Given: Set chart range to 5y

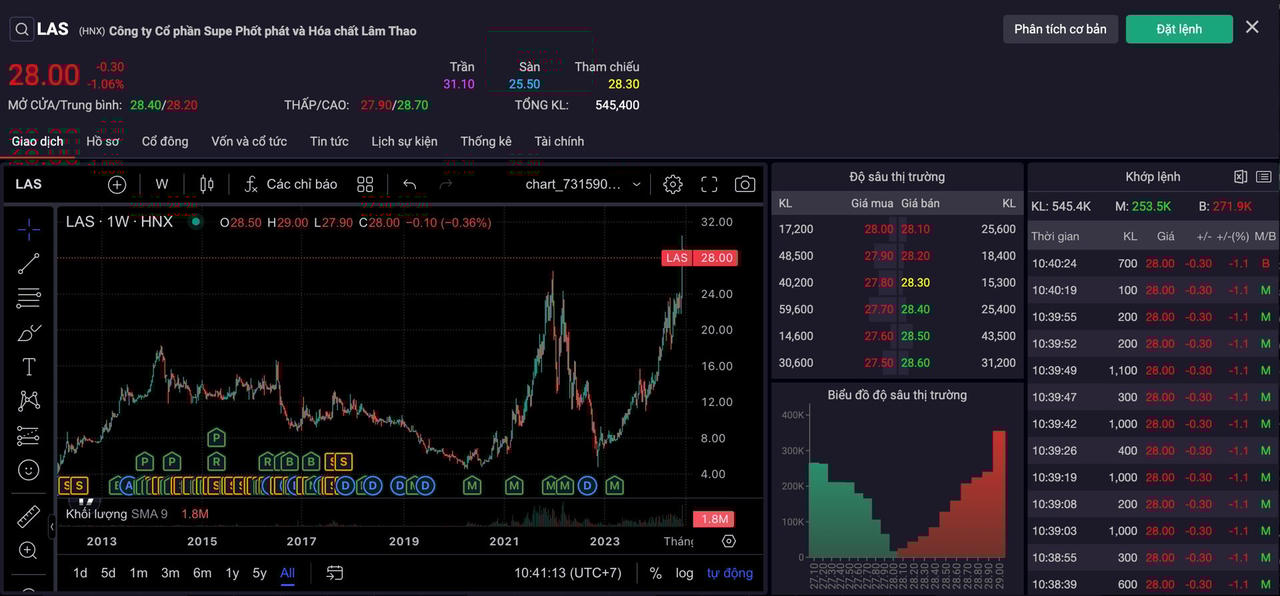Looking at the screenshot, I should pos(259,573).
